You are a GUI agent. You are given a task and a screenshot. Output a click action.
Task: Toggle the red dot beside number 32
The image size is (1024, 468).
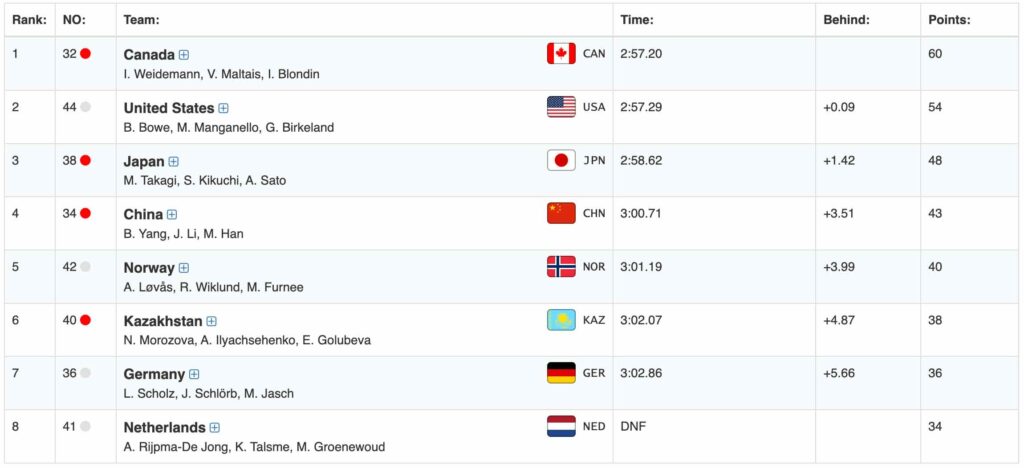click(86, 54)
